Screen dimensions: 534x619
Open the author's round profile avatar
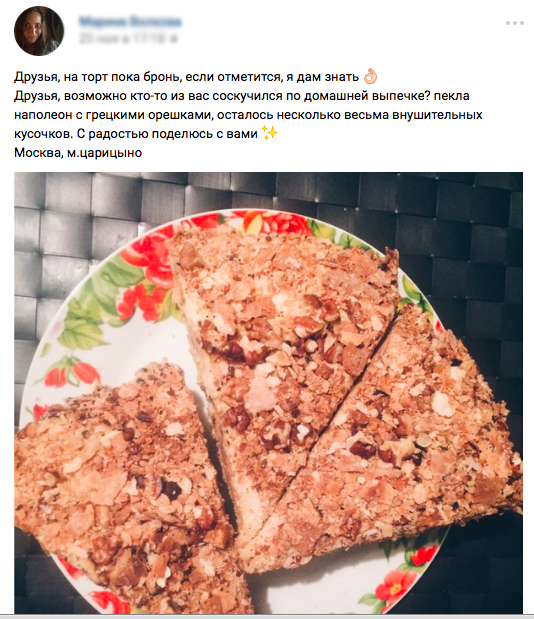click(39, 31)
